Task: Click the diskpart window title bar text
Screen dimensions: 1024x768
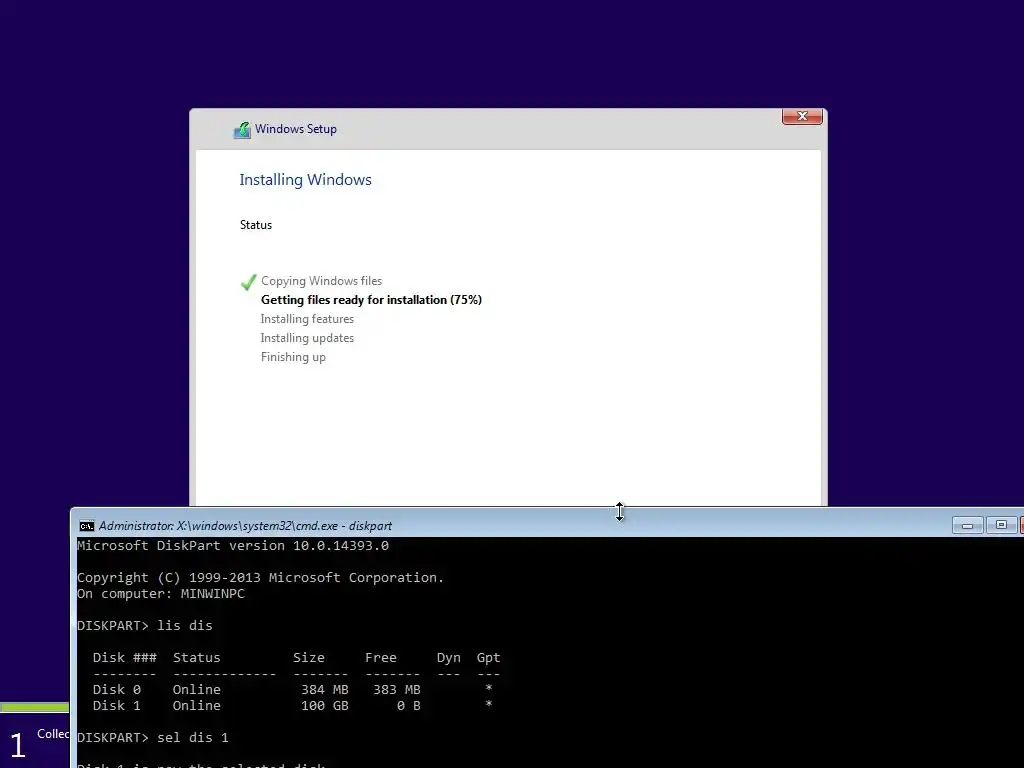Action: 245,526
